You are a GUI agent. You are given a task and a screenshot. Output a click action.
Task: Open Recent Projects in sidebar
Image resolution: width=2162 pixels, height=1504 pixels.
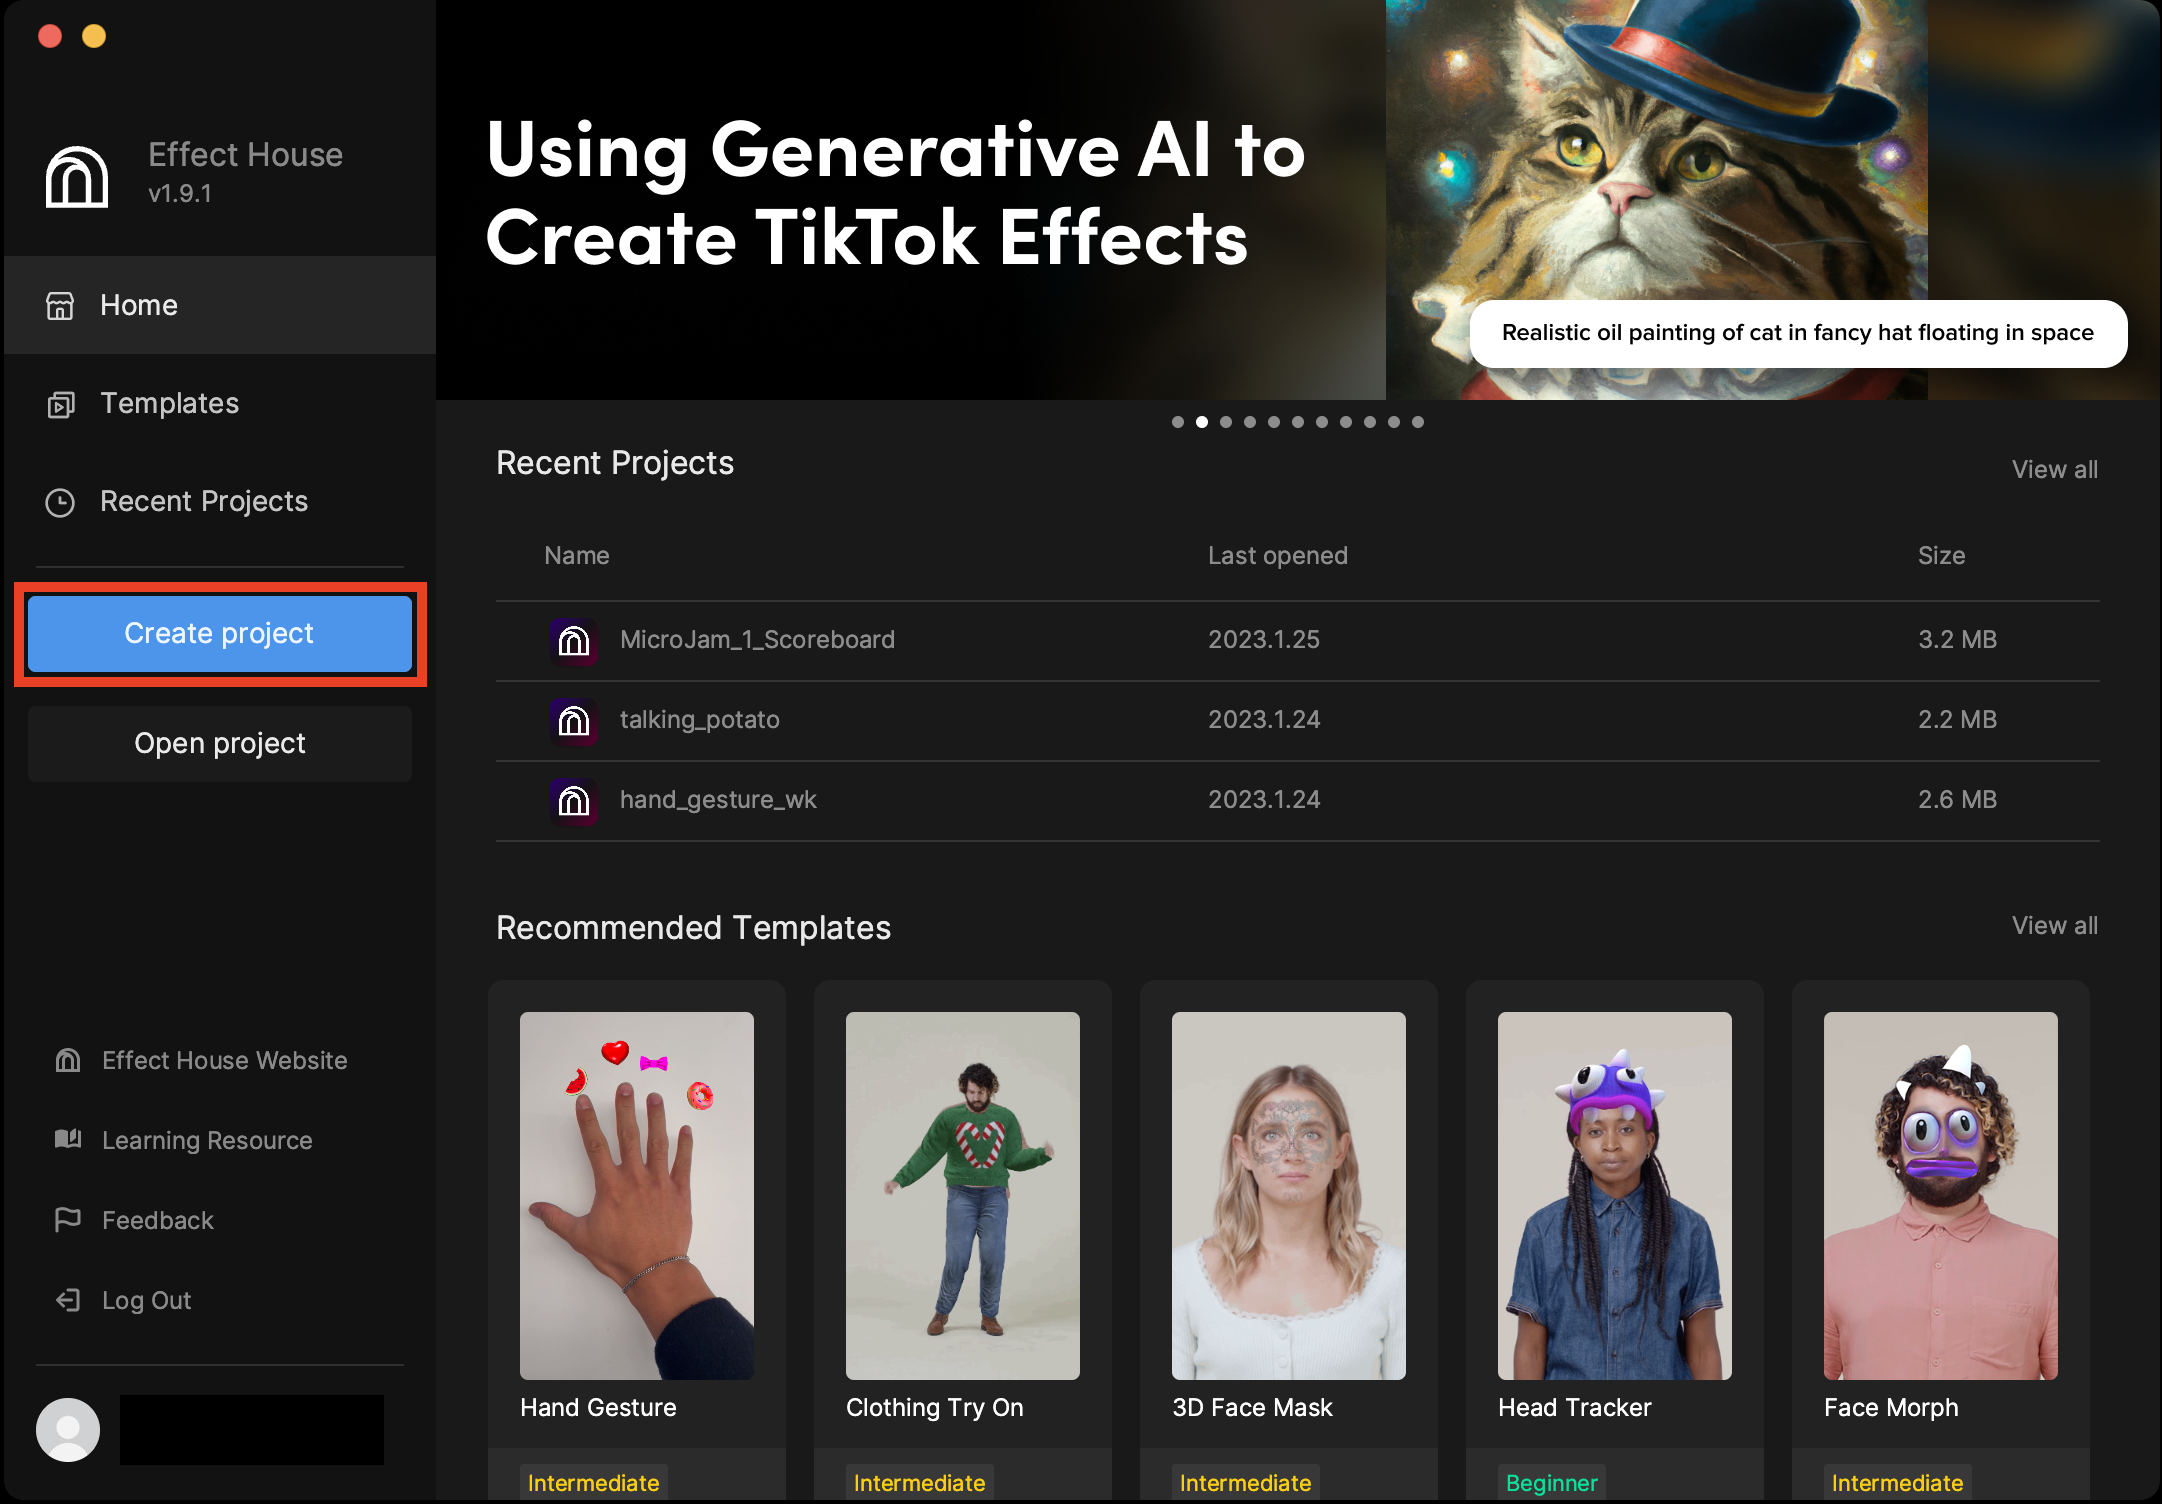pos(220,501)
